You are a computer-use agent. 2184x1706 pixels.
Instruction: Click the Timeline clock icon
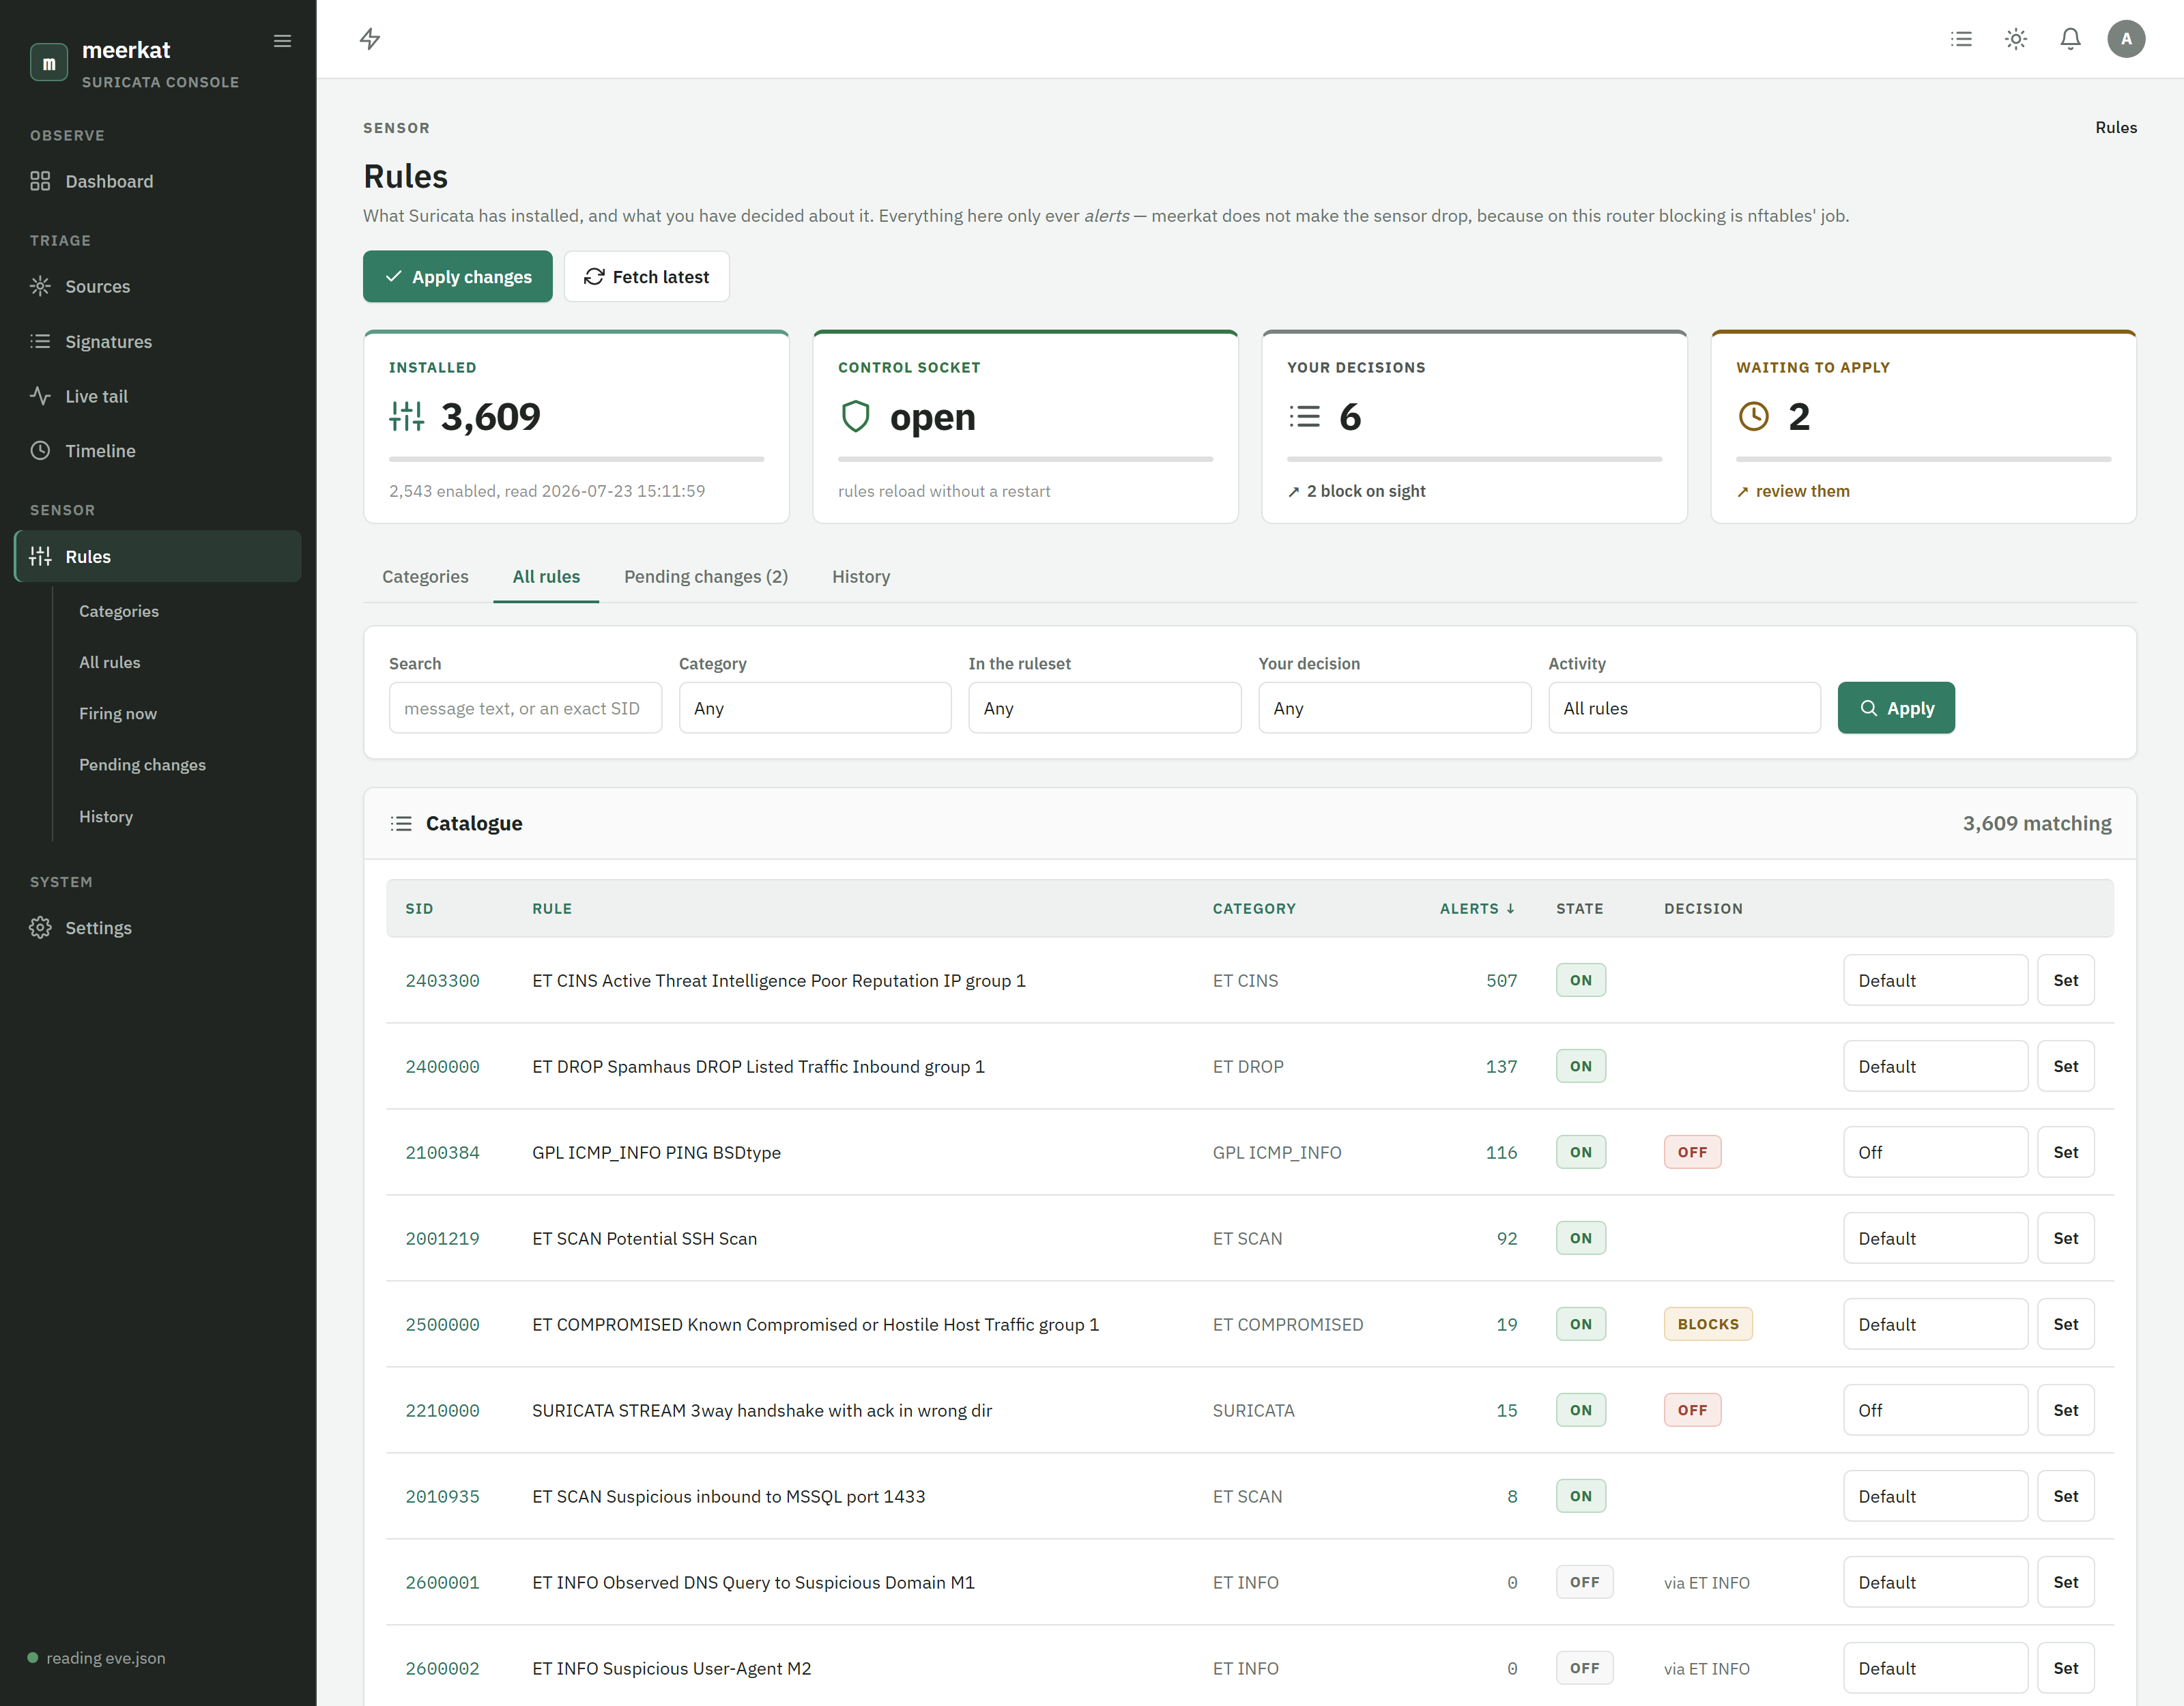[x=40, y=451]
